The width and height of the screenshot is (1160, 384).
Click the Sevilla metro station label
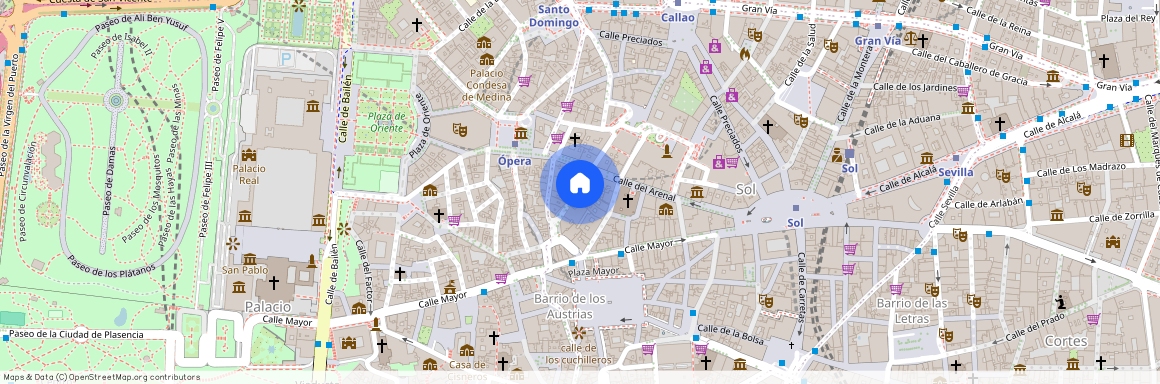[956, 172]
